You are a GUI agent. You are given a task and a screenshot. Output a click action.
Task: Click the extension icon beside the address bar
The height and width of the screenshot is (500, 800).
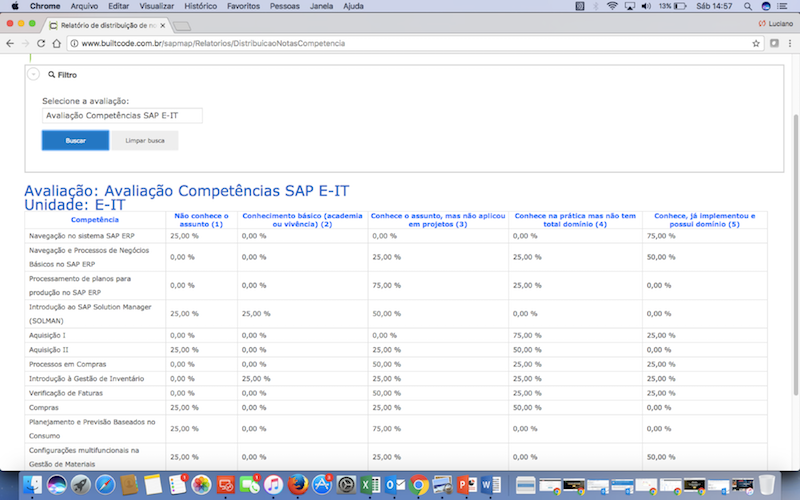point(774,43)
